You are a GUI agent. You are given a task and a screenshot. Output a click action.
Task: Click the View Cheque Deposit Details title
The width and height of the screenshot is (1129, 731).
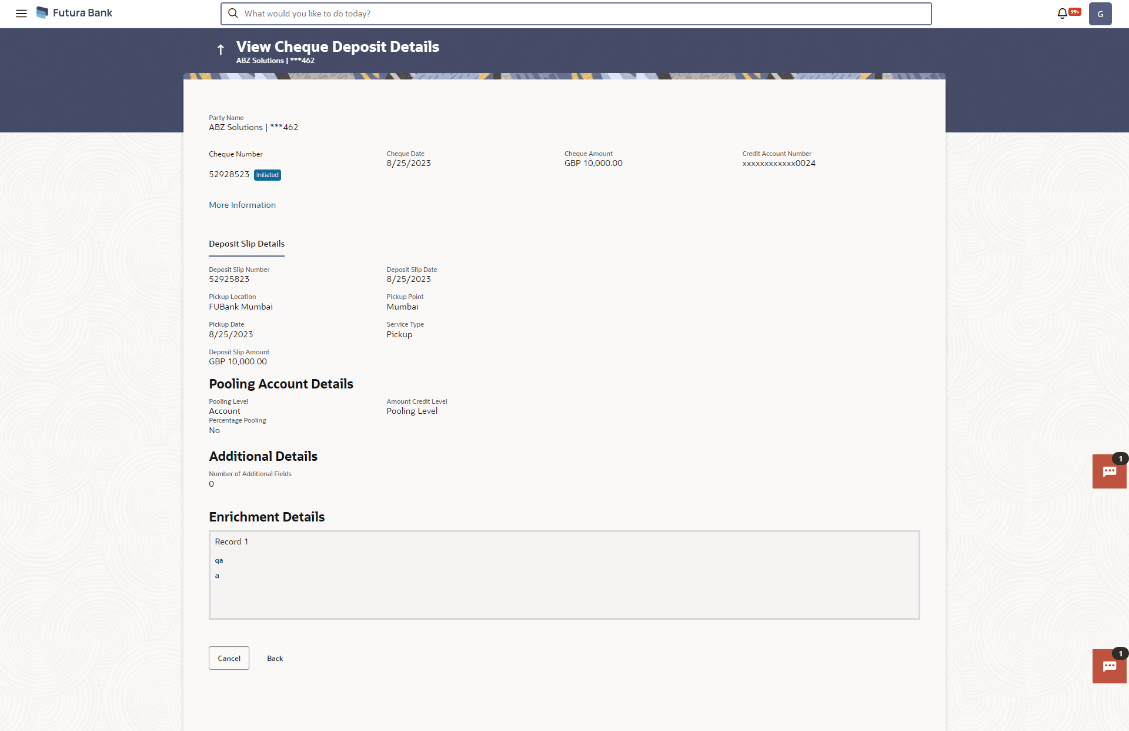pyautogui.click(x=338, y=47)
